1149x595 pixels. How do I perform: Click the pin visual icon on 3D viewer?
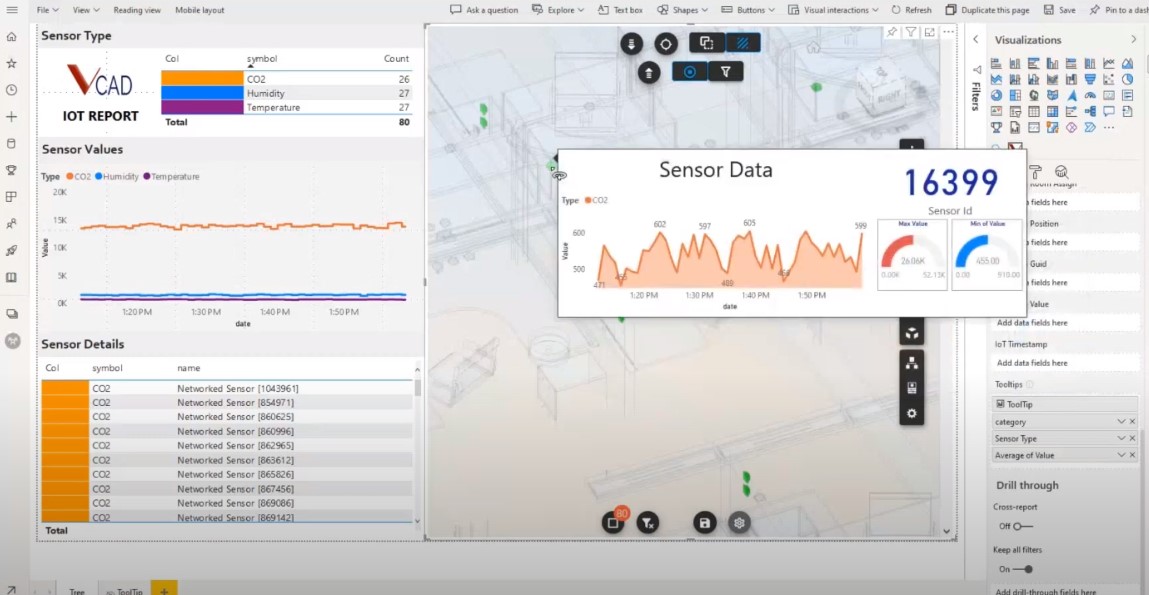(892, 32)
